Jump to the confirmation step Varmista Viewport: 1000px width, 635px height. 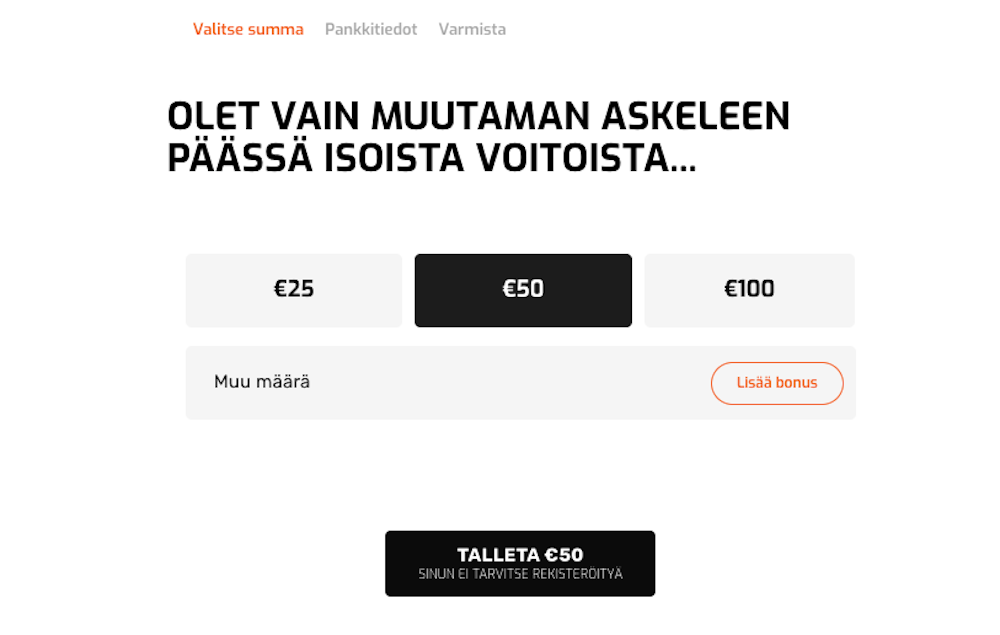coord(471,29)
